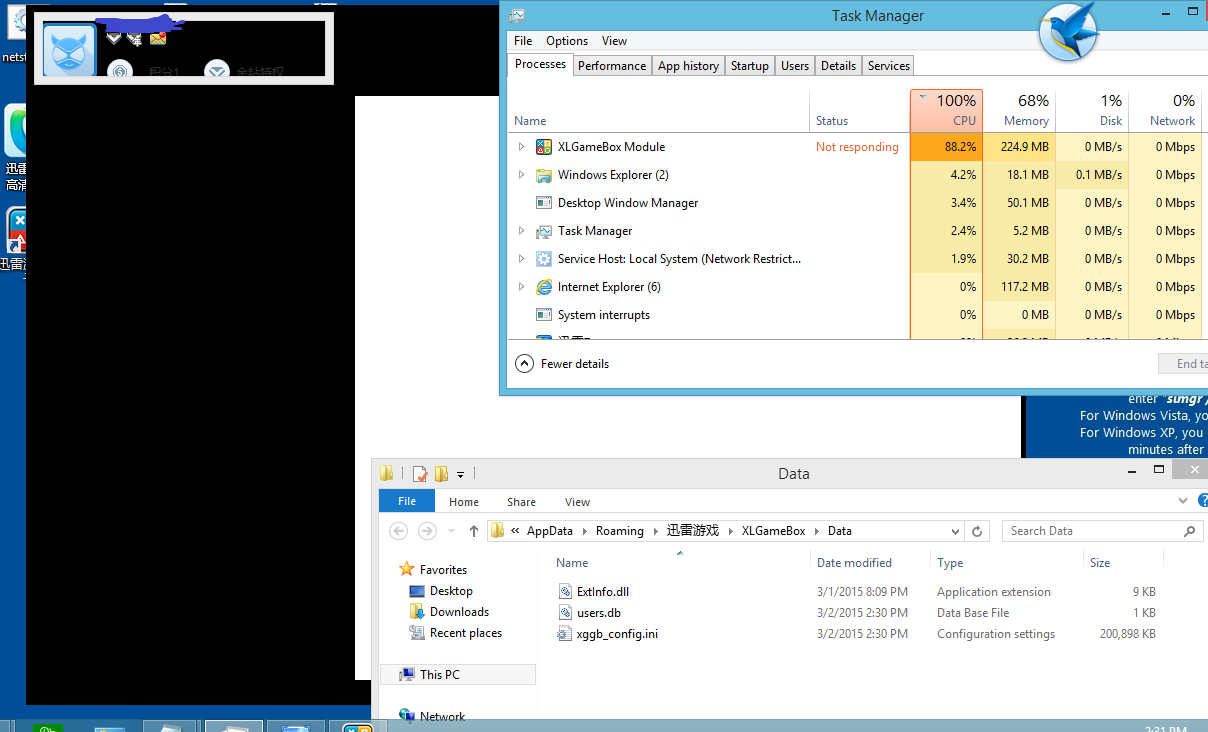Open Task Manager Options menu
Viewport: 1208px width, 732px height.
[567, 41]
